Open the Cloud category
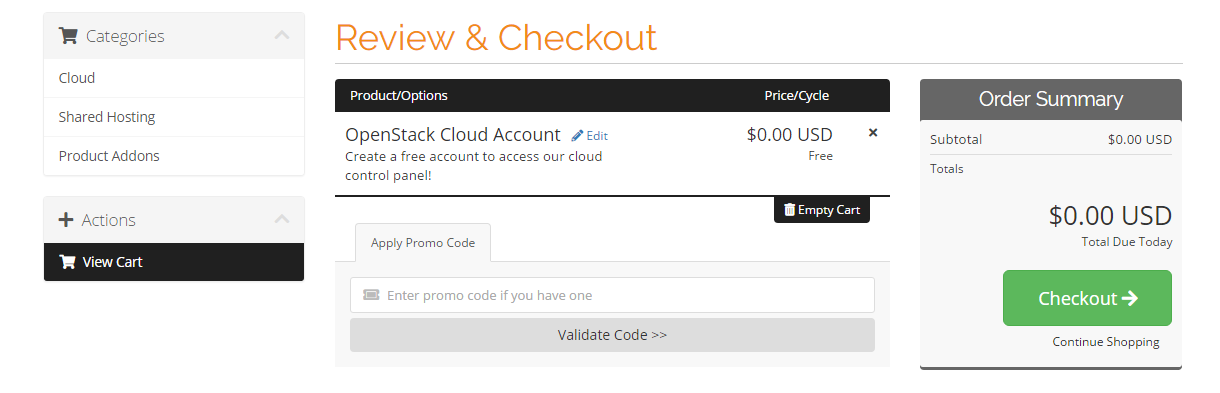The image size is (1220, 393). [174, 78]
